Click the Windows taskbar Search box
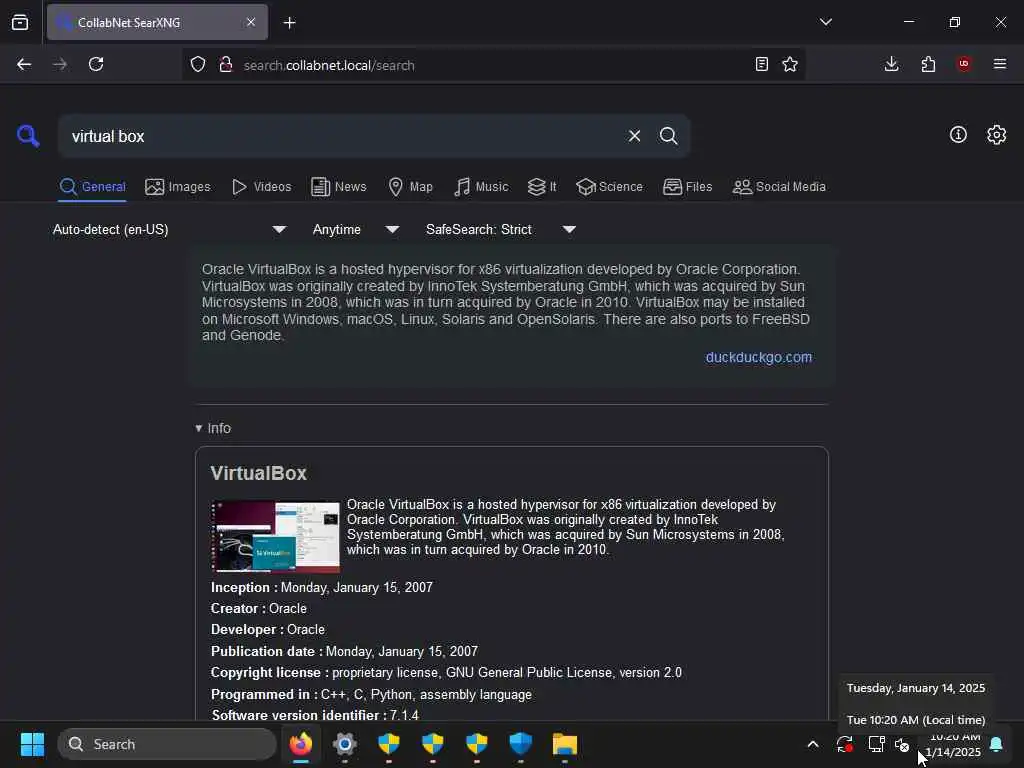Viewport: 1024px width, 768px height. (x=167, y=744)
